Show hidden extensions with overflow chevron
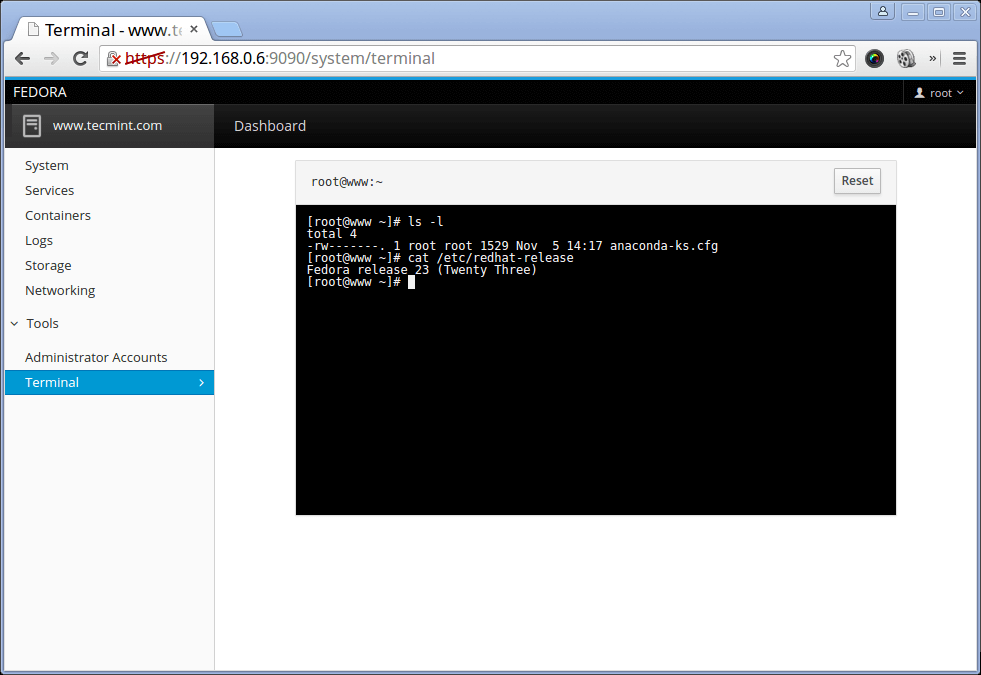Screen dimensions: 981x675 (933, 58)
